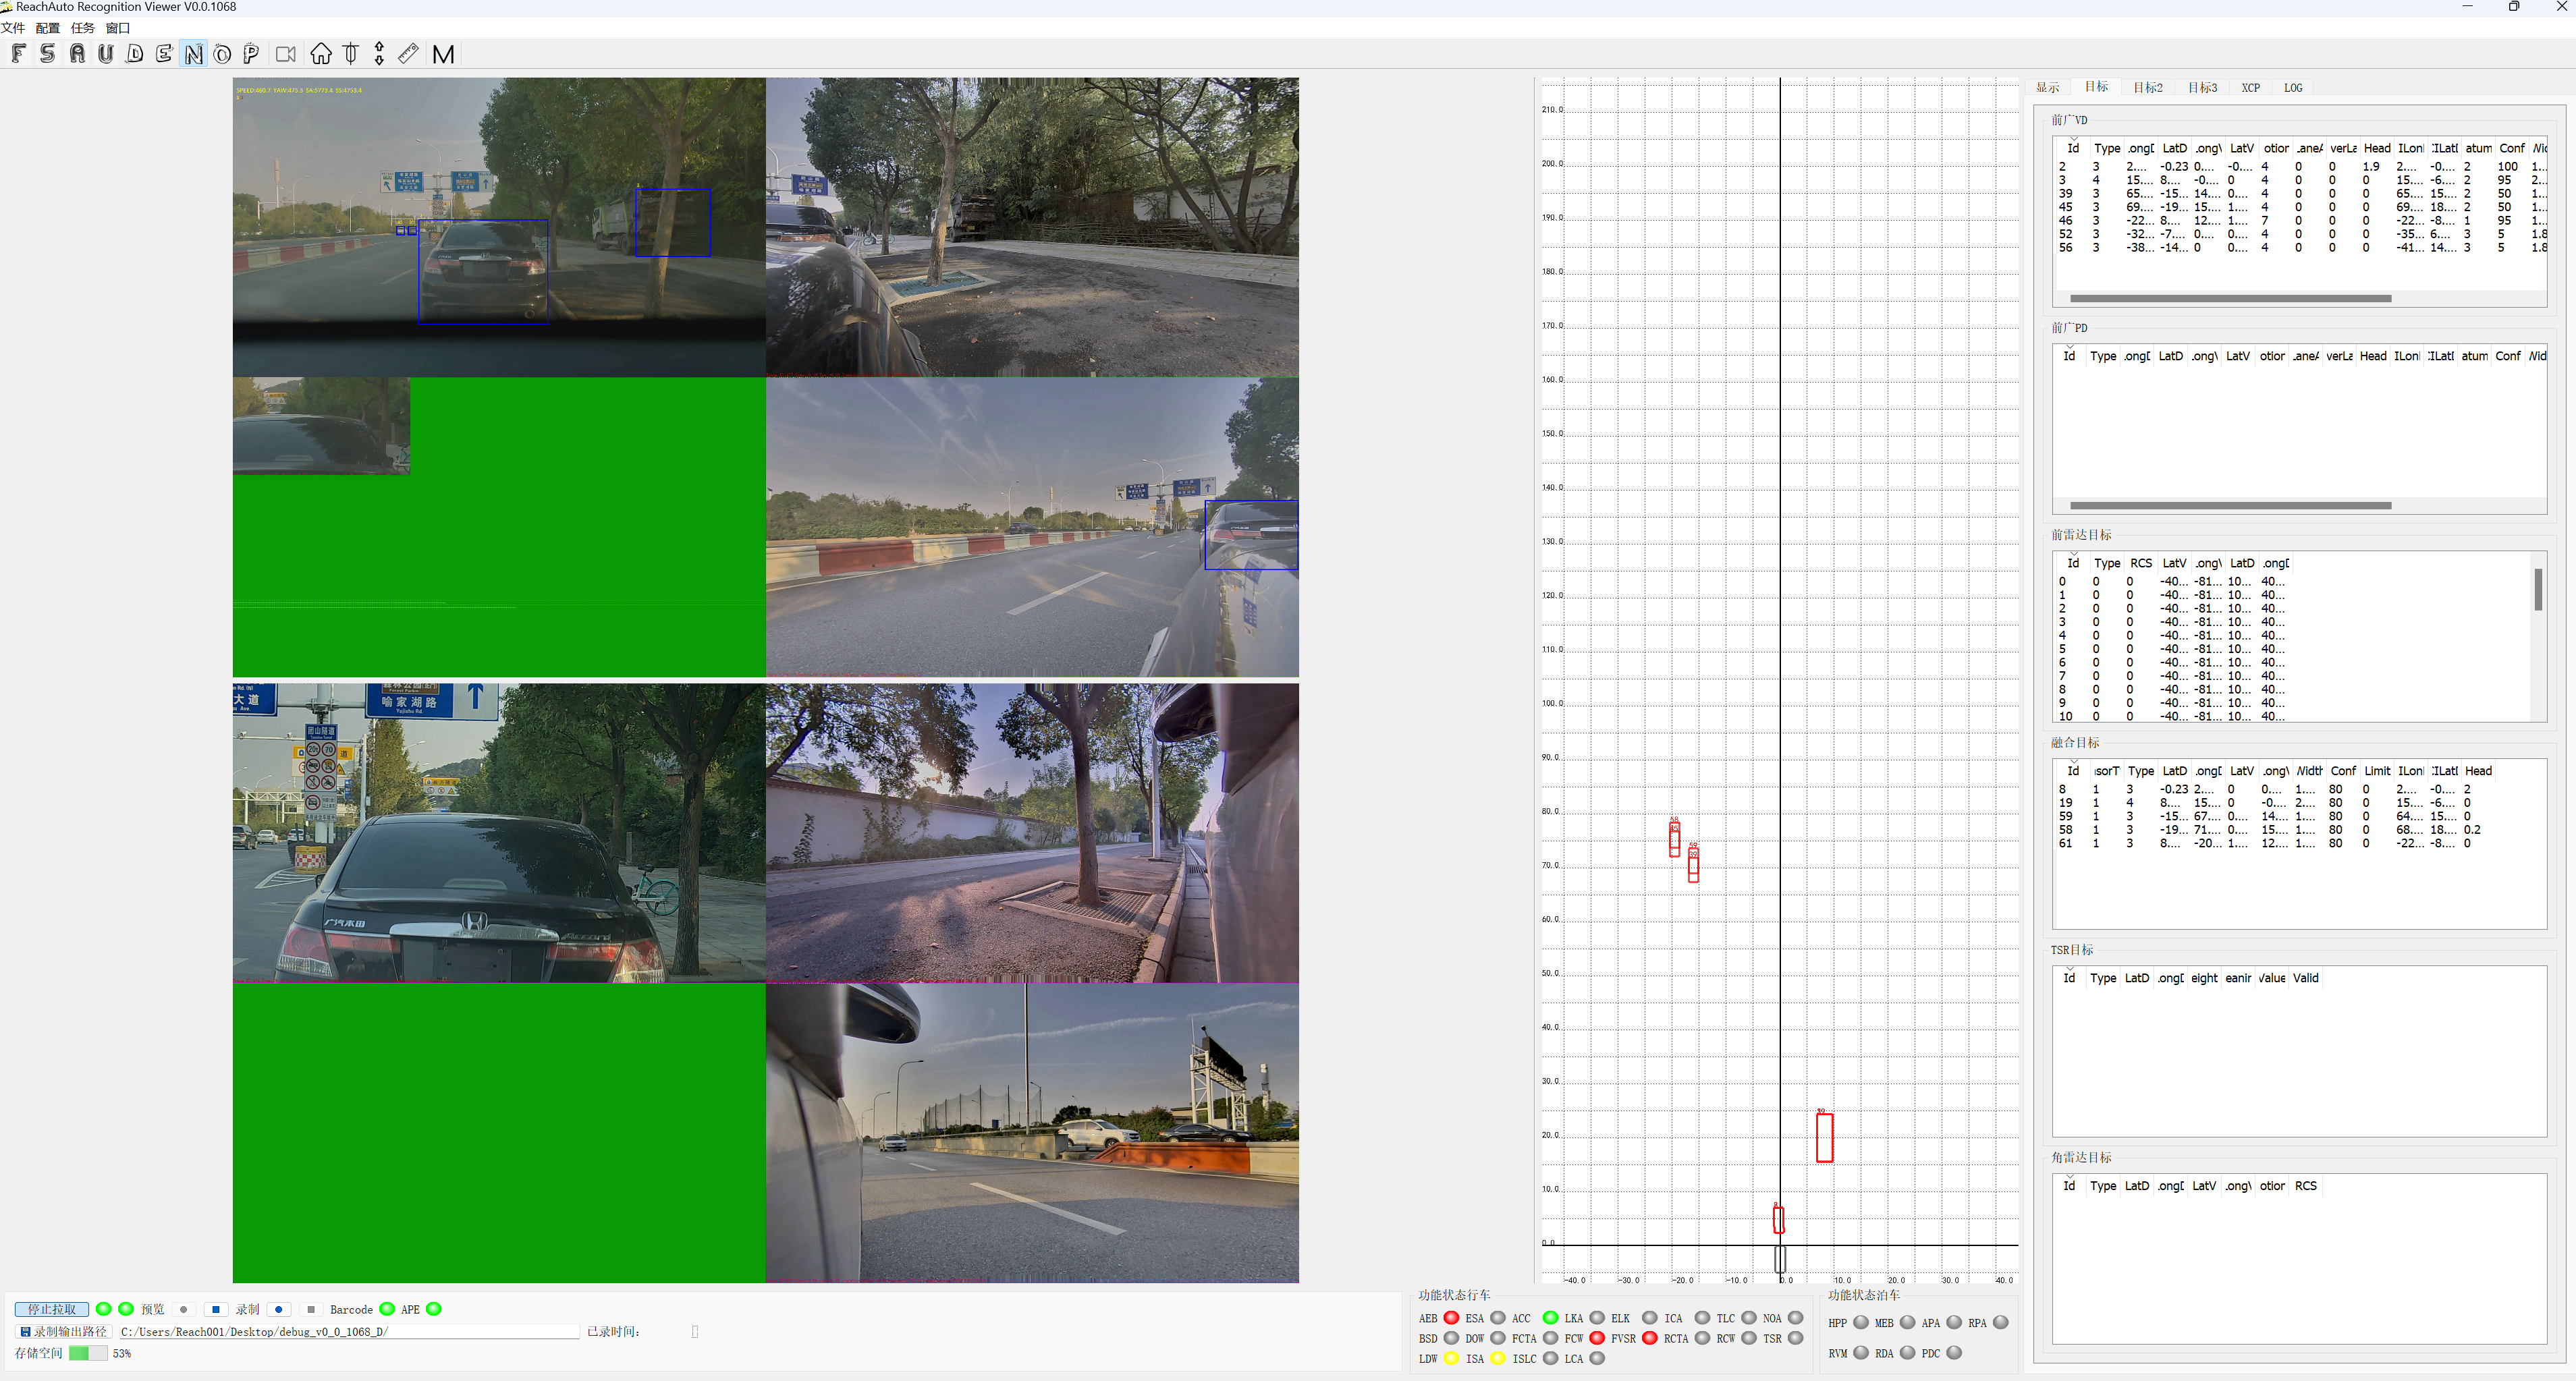Click the 存储空间 progress bar
The width and height of the screenshot is (2576, 1381).
point(88,1353)
